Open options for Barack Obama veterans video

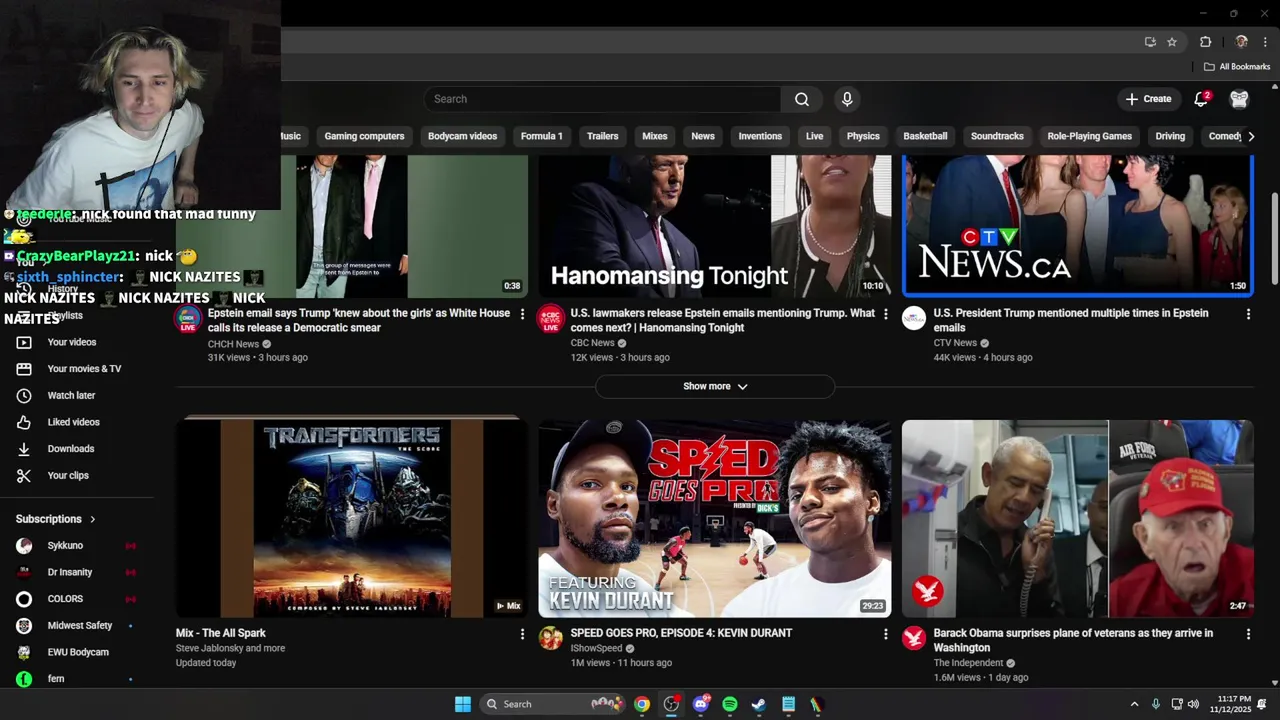click(1248, 634)
